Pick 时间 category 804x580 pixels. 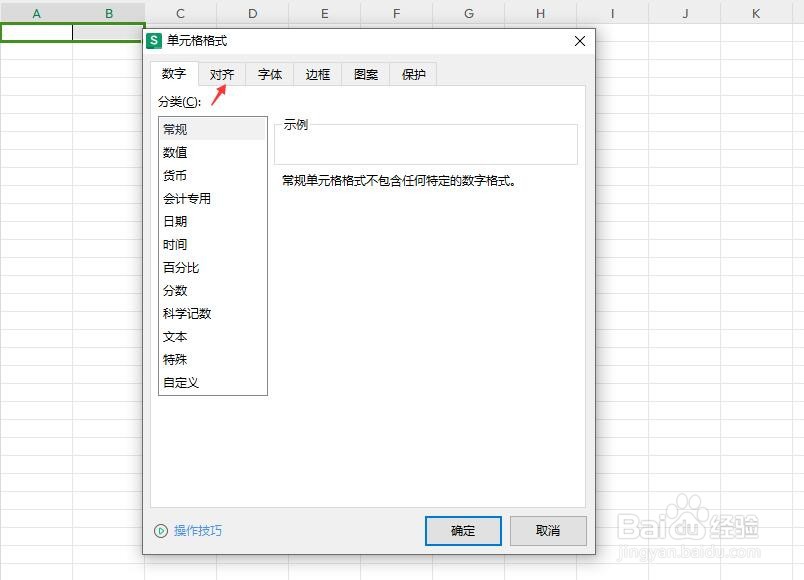[213, 245]
